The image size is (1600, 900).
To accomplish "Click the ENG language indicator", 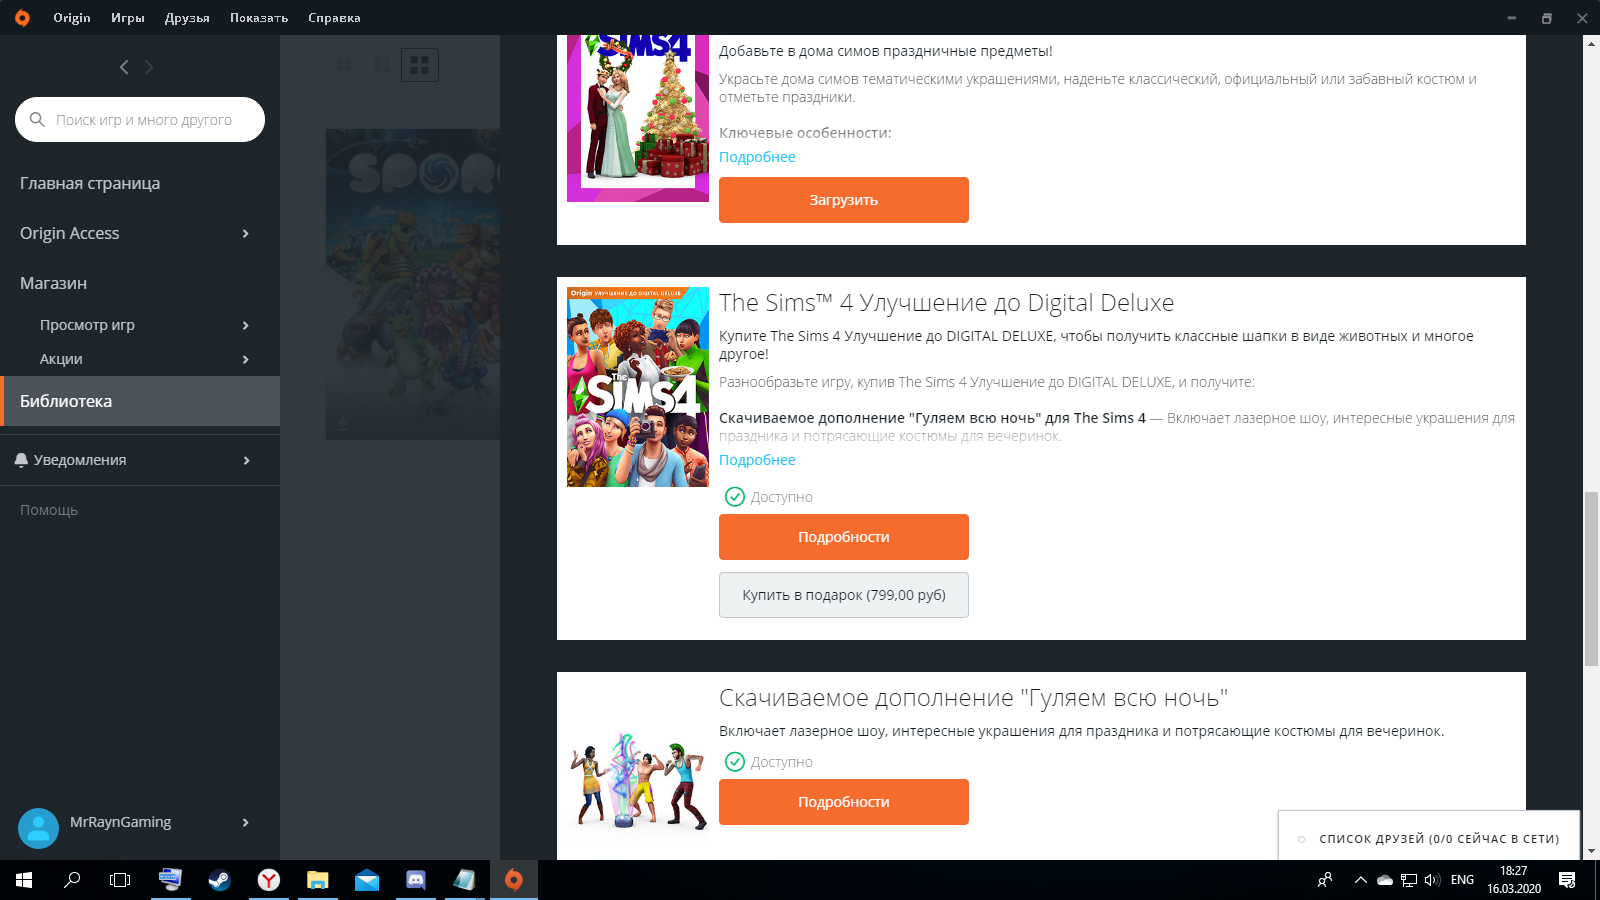I will click(1462, 880).
